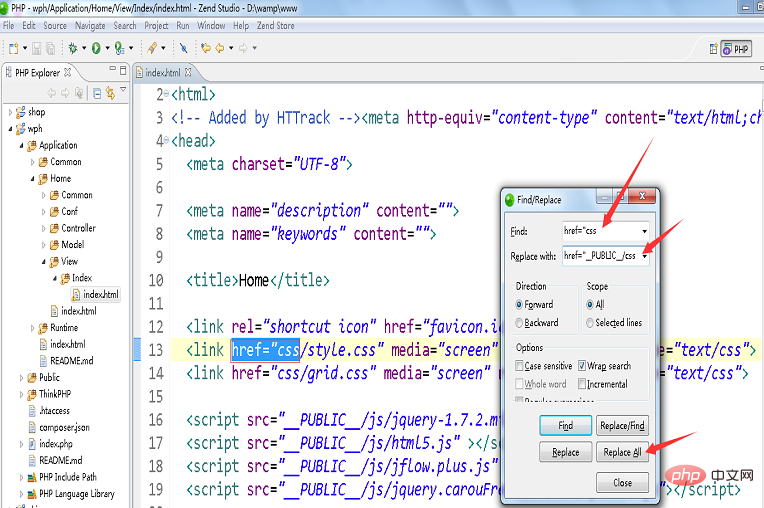This screenshot has width=764, height=508.
Task: Click the Debug bug toolbar icon
Action: [x=73, y=48]
